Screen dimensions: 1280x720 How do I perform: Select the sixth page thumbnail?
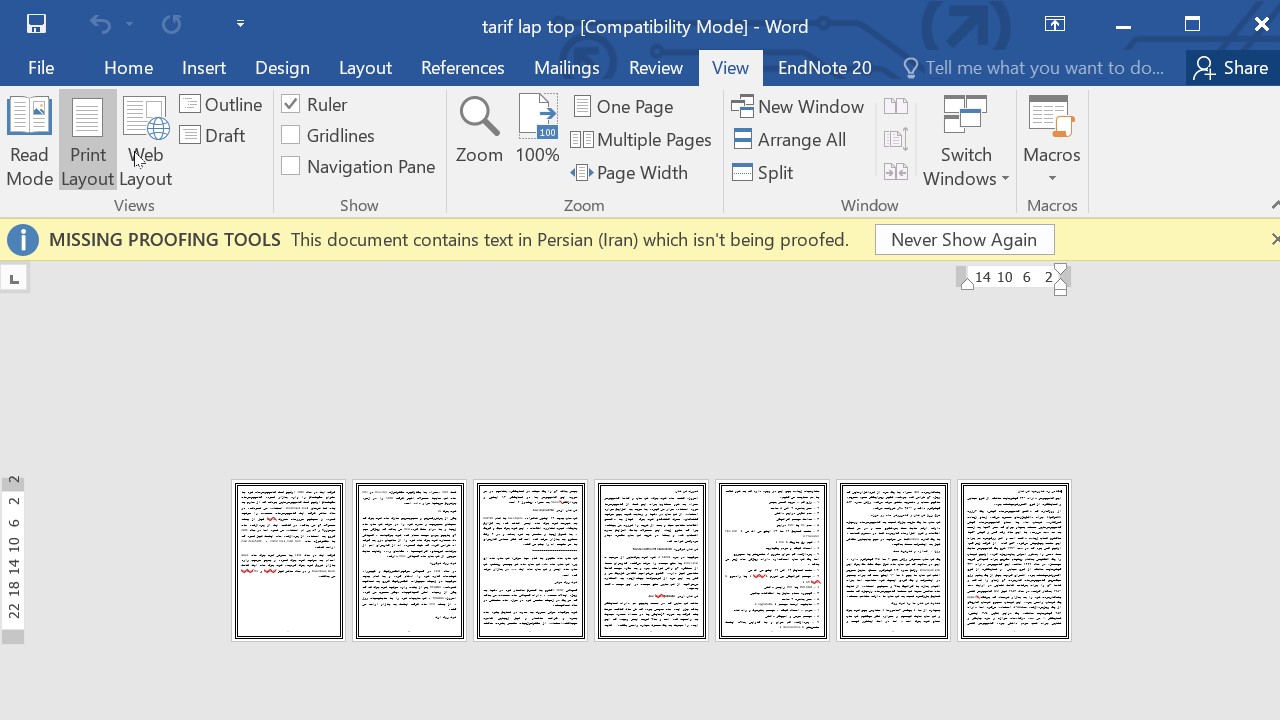pyautogui.click(x=894, y=560)
